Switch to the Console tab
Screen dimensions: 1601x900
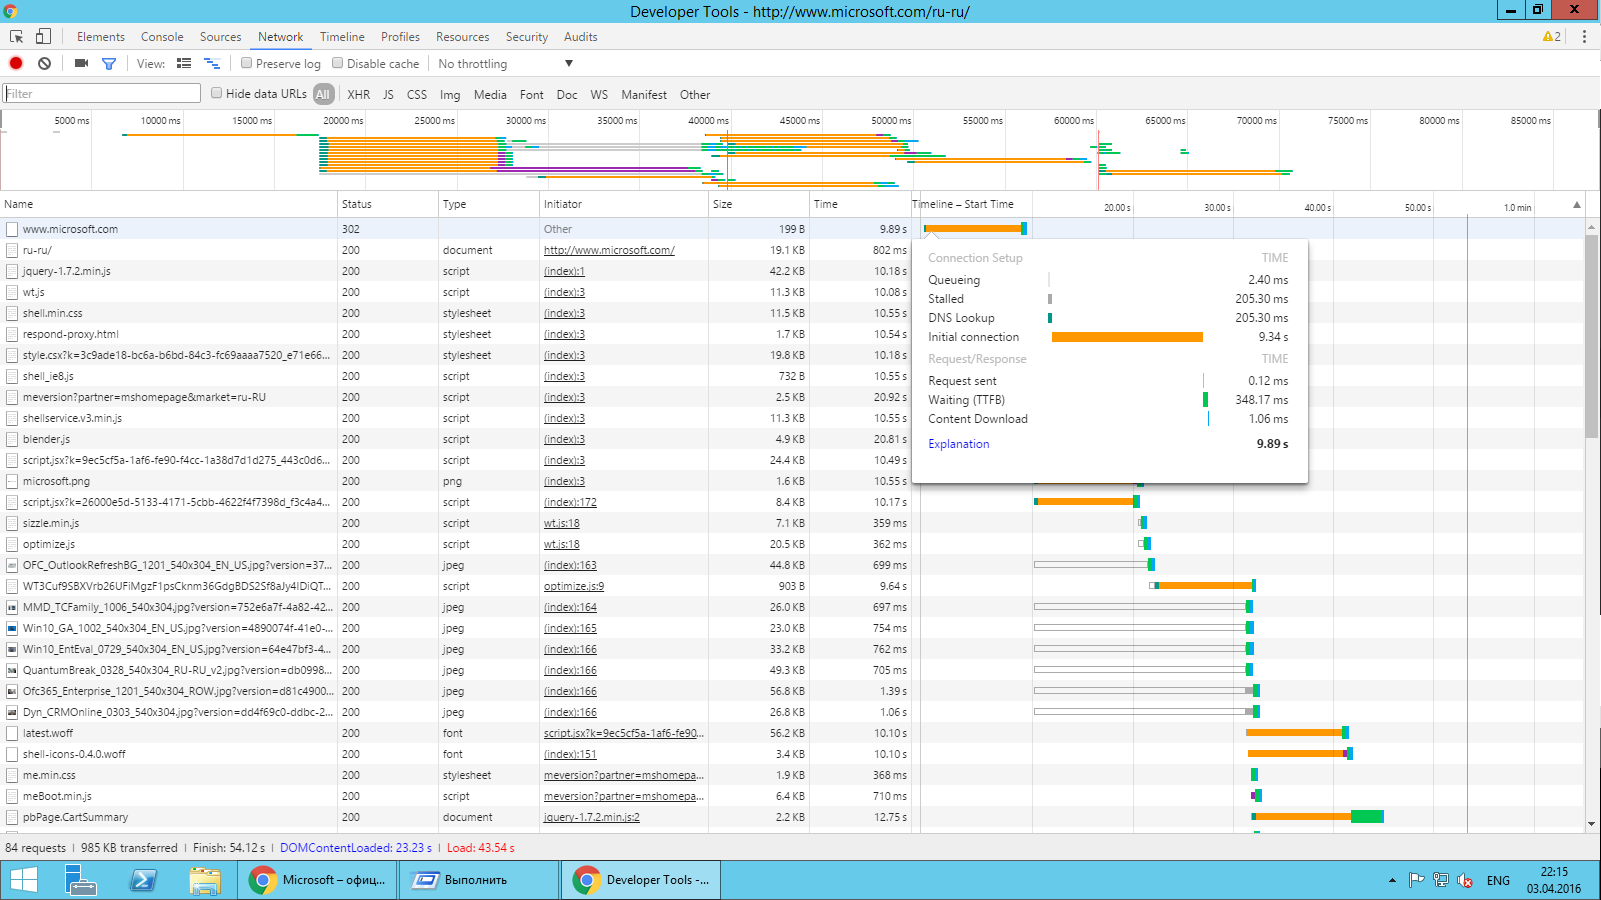(162, 37)
